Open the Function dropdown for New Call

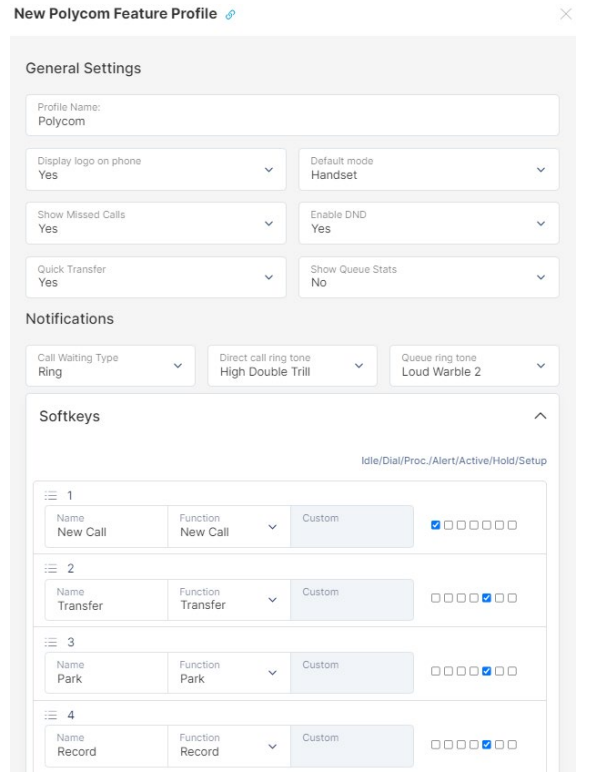[x=229, y=526]
